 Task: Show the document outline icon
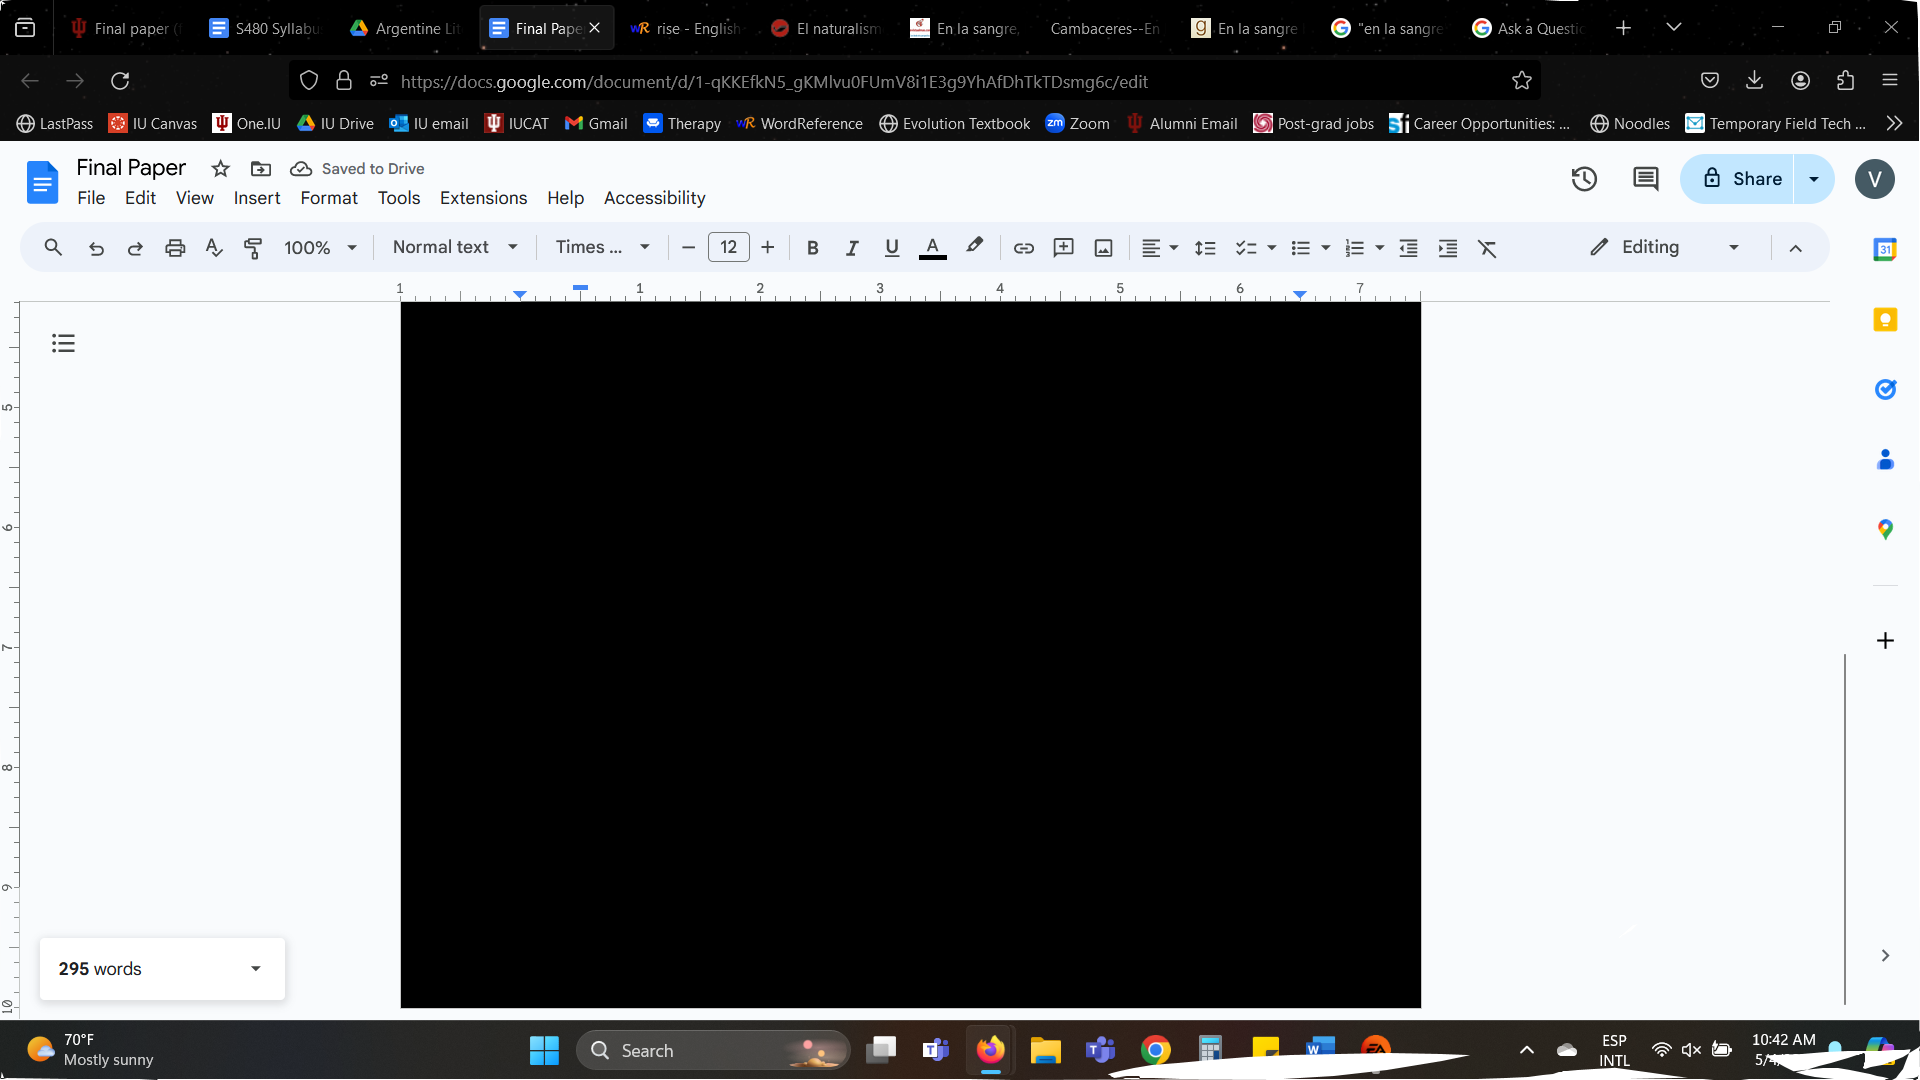pos(63,344)
